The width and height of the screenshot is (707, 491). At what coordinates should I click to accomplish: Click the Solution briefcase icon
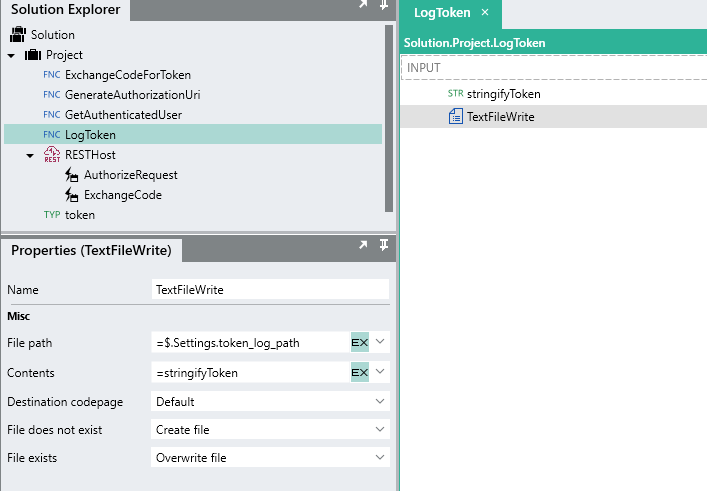pyautogui.click(x=18, y=35)
